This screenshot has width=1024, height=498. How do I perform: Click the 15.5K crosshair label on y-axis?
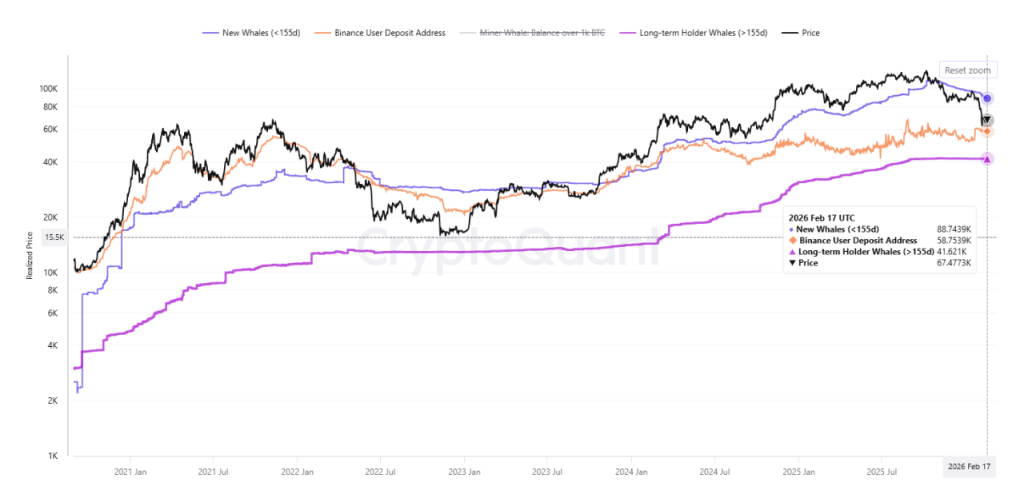coord(55,237)
